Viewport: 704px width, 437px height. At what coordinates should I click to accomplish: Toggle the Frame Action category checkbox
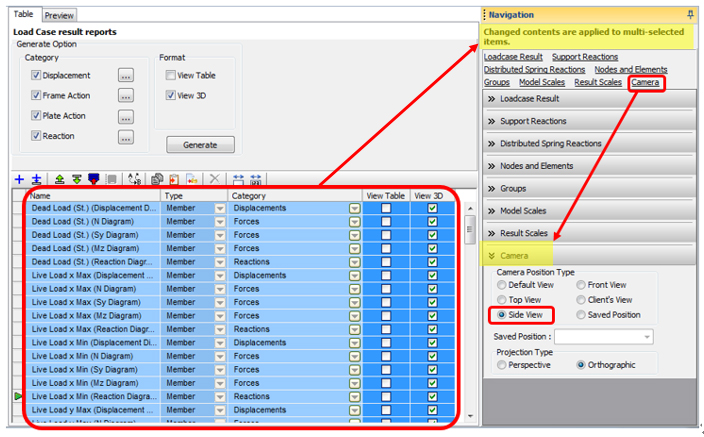(36, 95)
